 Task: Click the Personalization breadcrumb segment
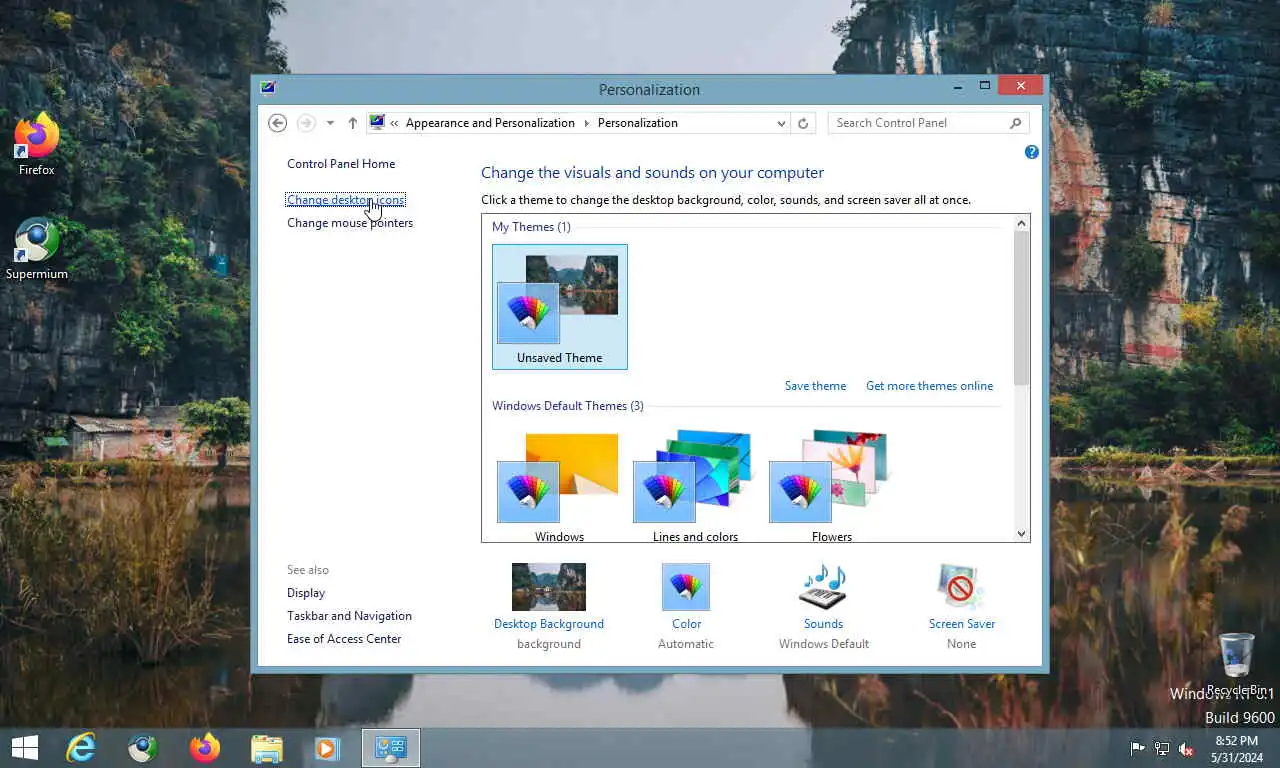click(x=638, y=123)
